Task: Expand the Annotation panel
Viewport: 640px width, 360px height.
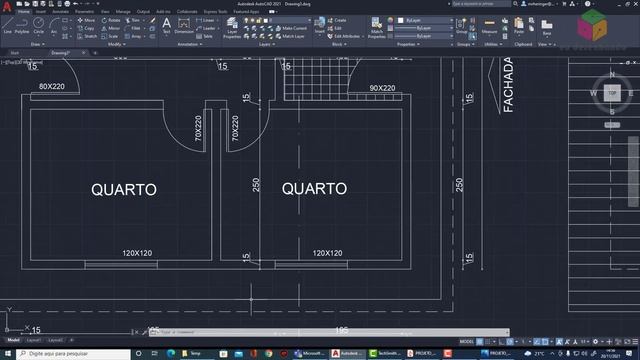Action: (x=190, y=44)
